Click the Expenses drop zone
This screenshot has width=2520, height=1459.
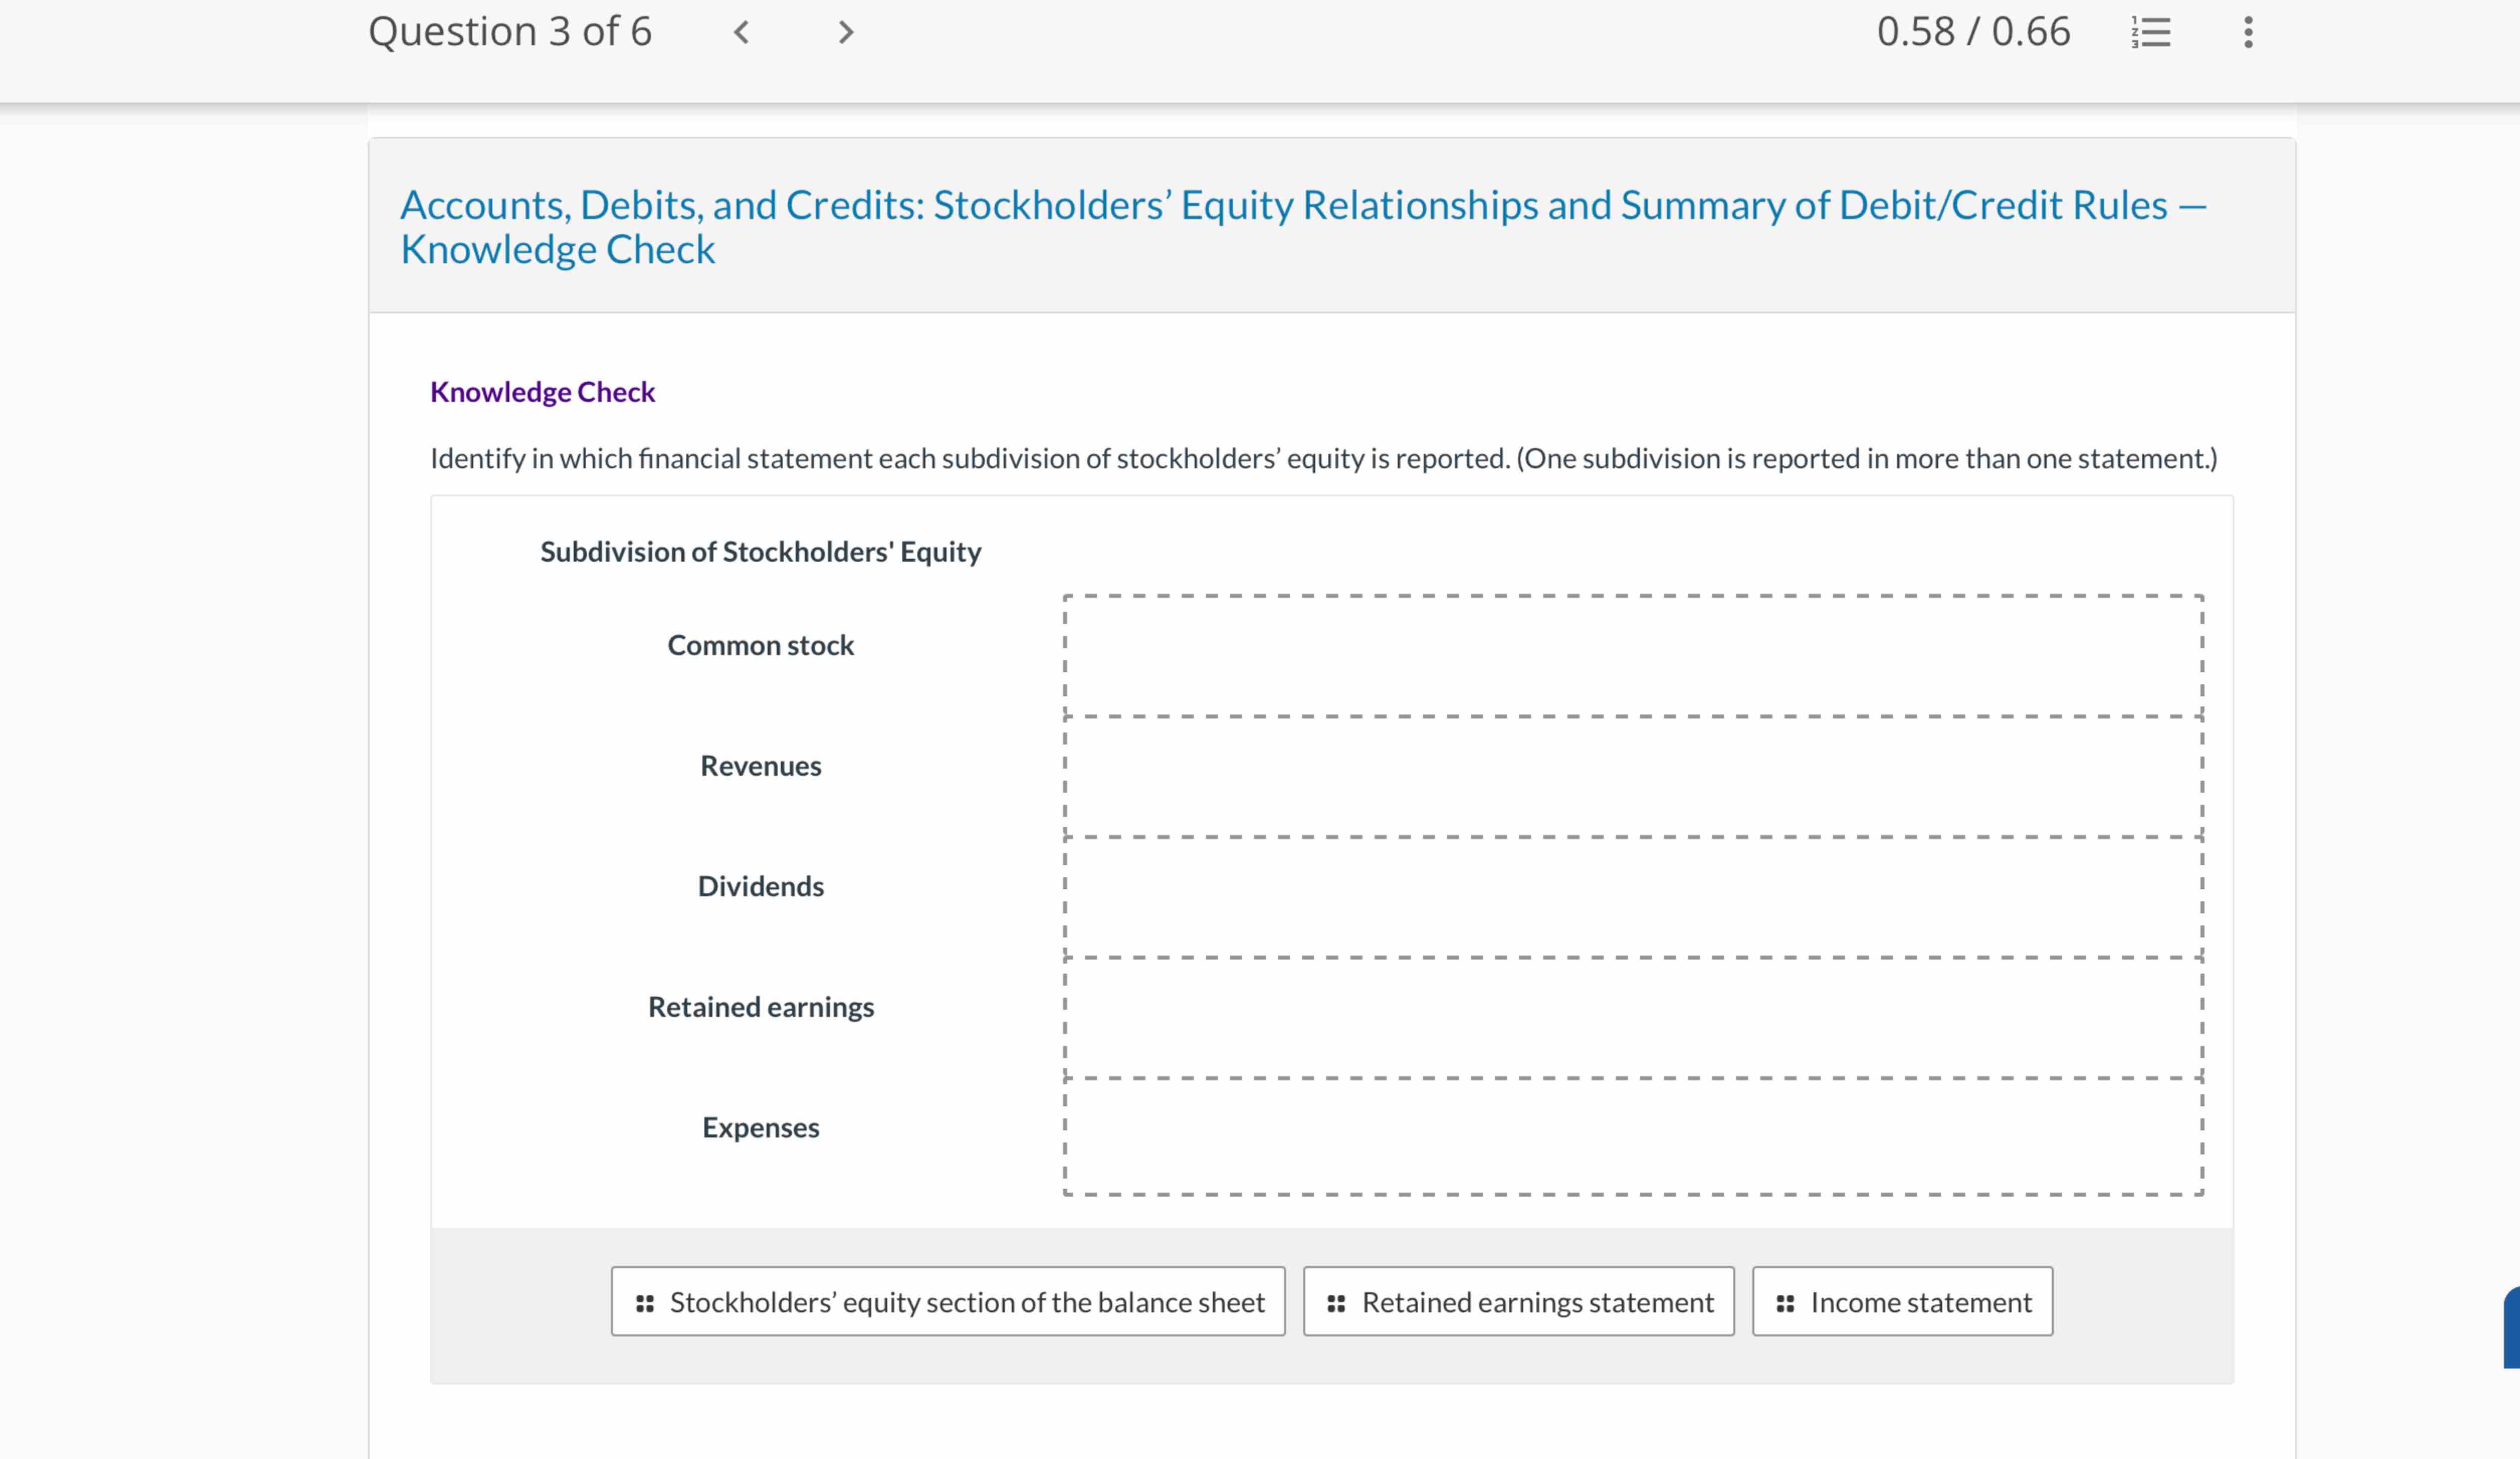pos(1633,1137)
